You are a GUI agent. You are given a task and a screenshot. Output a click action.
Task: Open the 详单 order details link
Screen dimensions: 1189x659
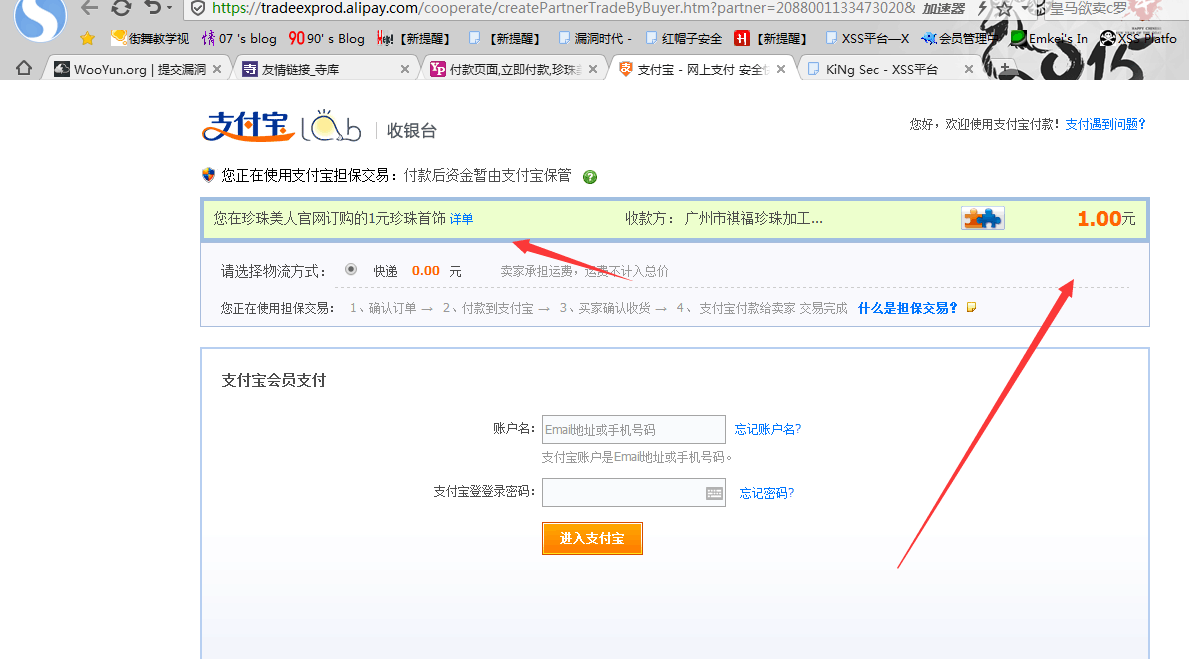461,219
